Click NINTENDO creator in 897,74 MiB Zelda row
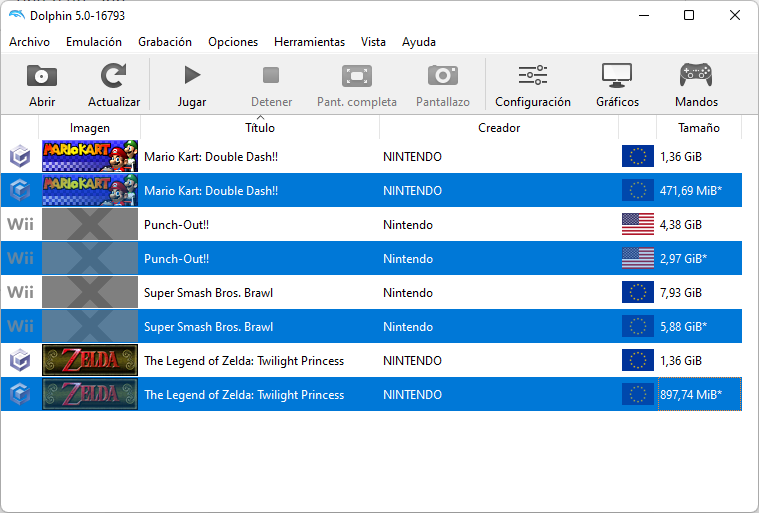759x513 pixels. pos(412,395)
